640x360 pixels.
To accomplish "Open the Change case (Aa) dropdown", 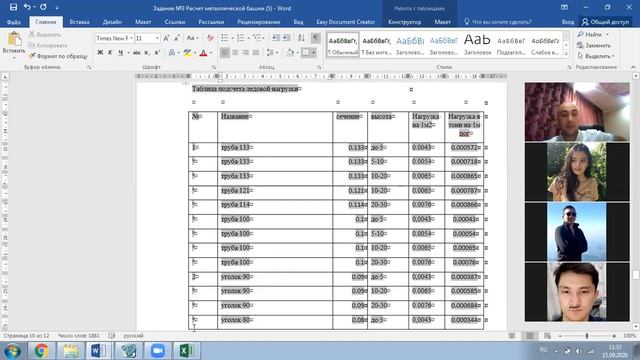I will tap(192, 38).
